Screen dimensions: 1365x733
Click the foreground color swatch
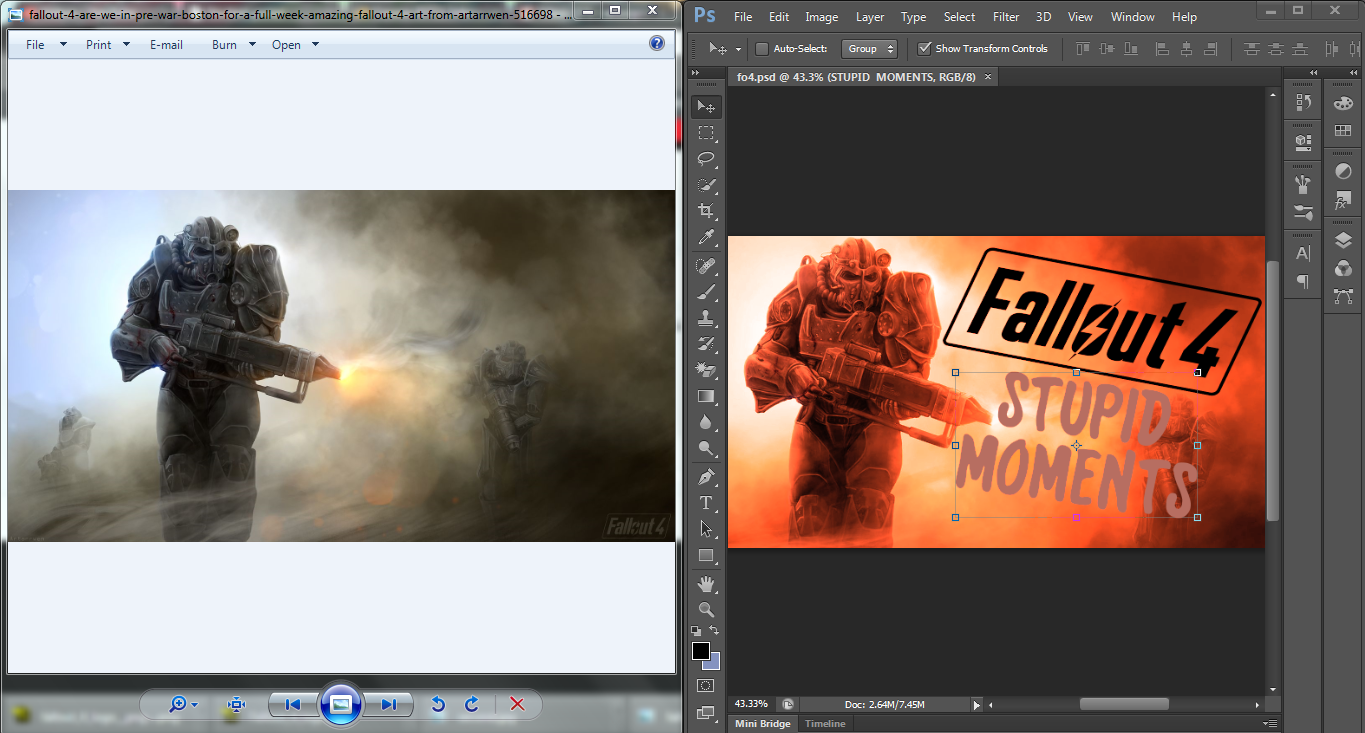point(701,651)
